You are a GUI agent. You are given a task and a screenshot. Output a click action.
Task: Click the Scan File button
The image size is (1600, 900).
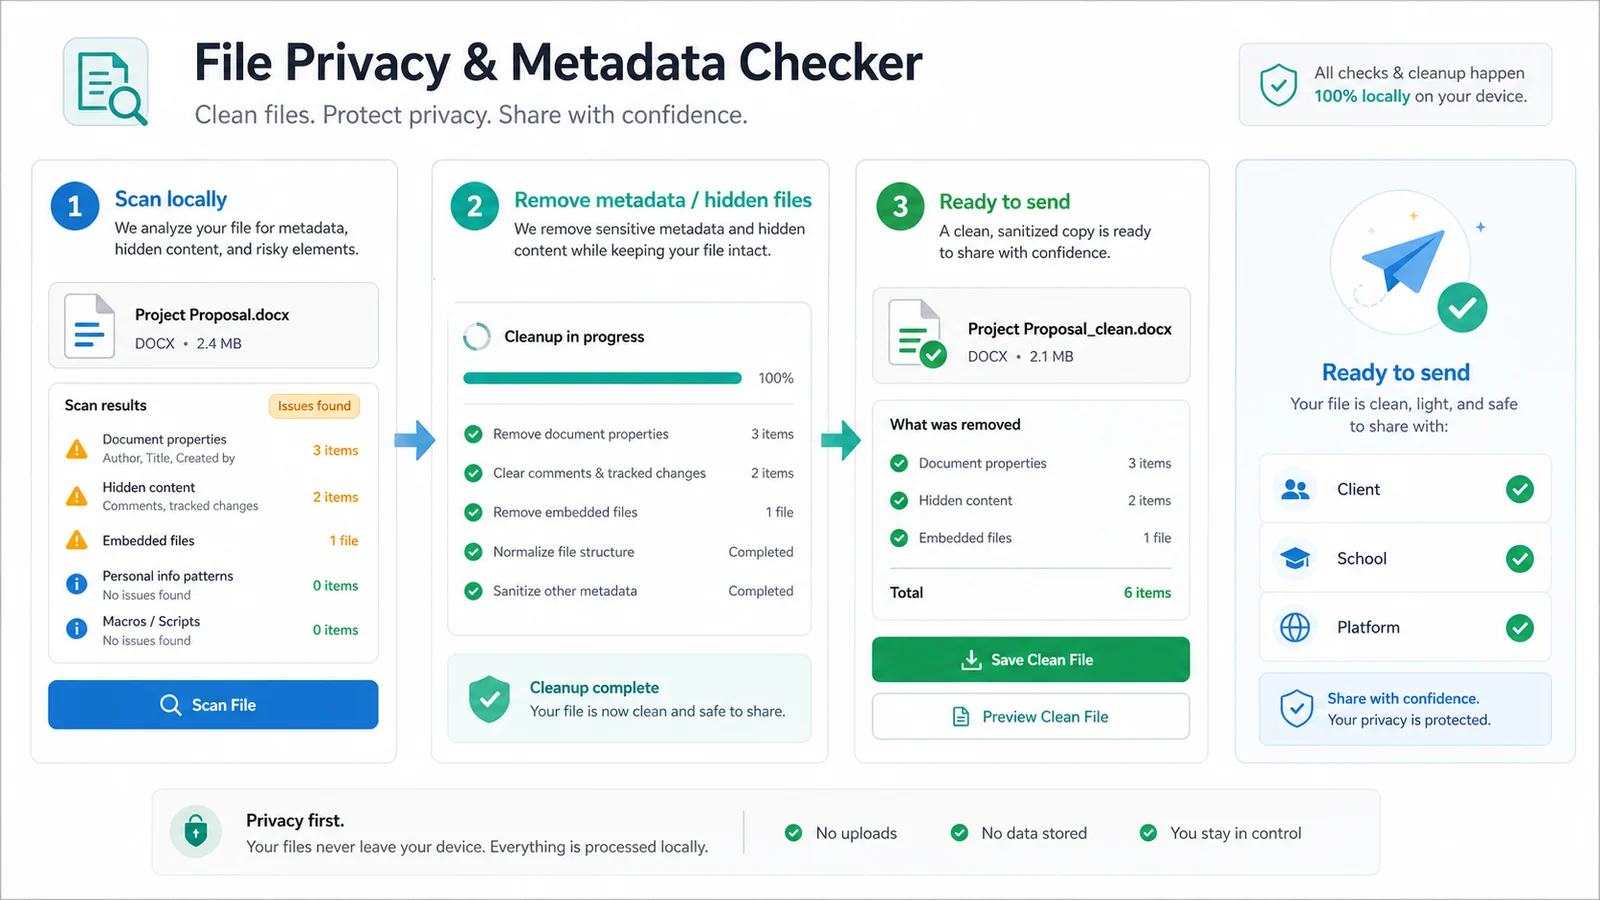(213, 705)
